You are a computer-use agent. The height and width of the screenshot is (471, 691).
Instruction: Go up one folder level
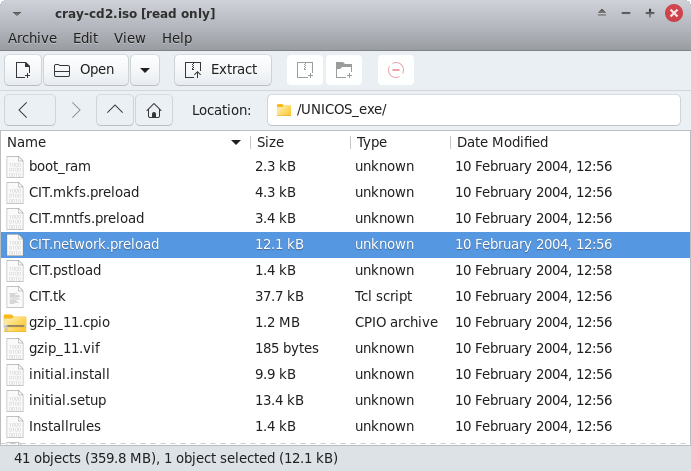click(115, 110)
